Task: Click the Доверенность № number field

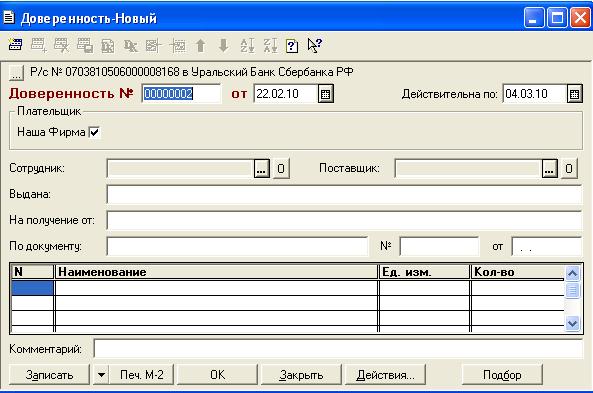Action: 181,94
